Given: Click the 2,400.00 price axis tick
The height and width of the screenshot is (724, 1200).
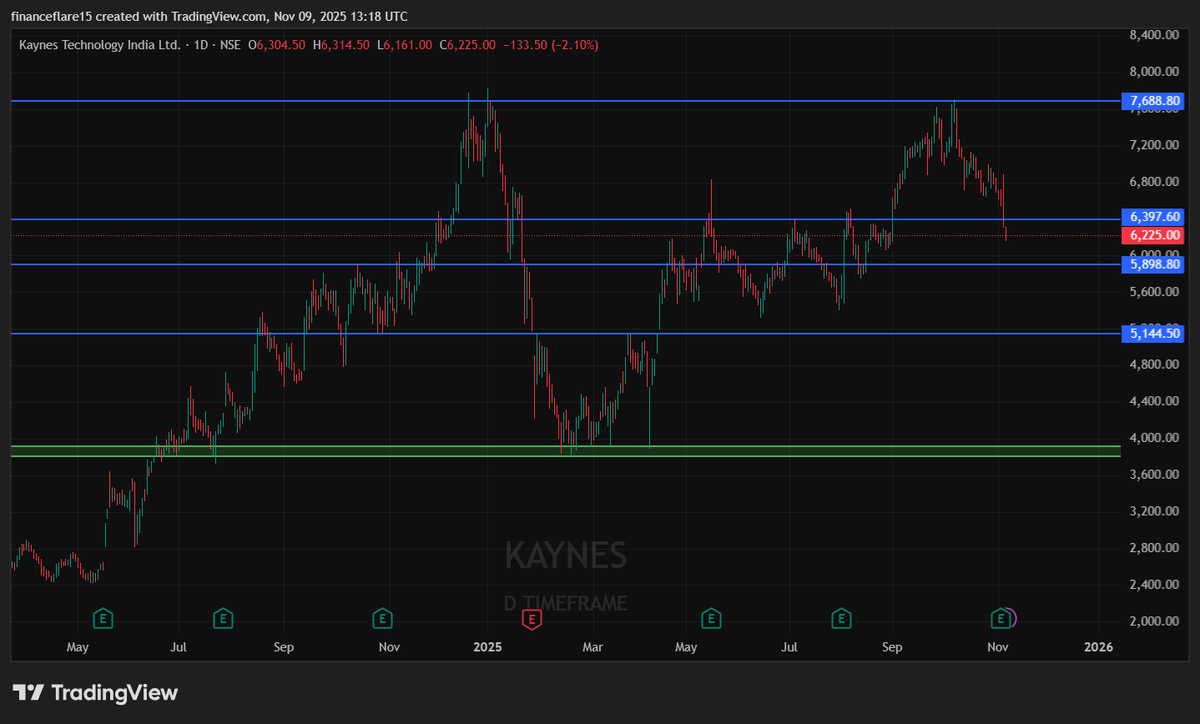Looking at the screenshot, I should coord(1156,585).
